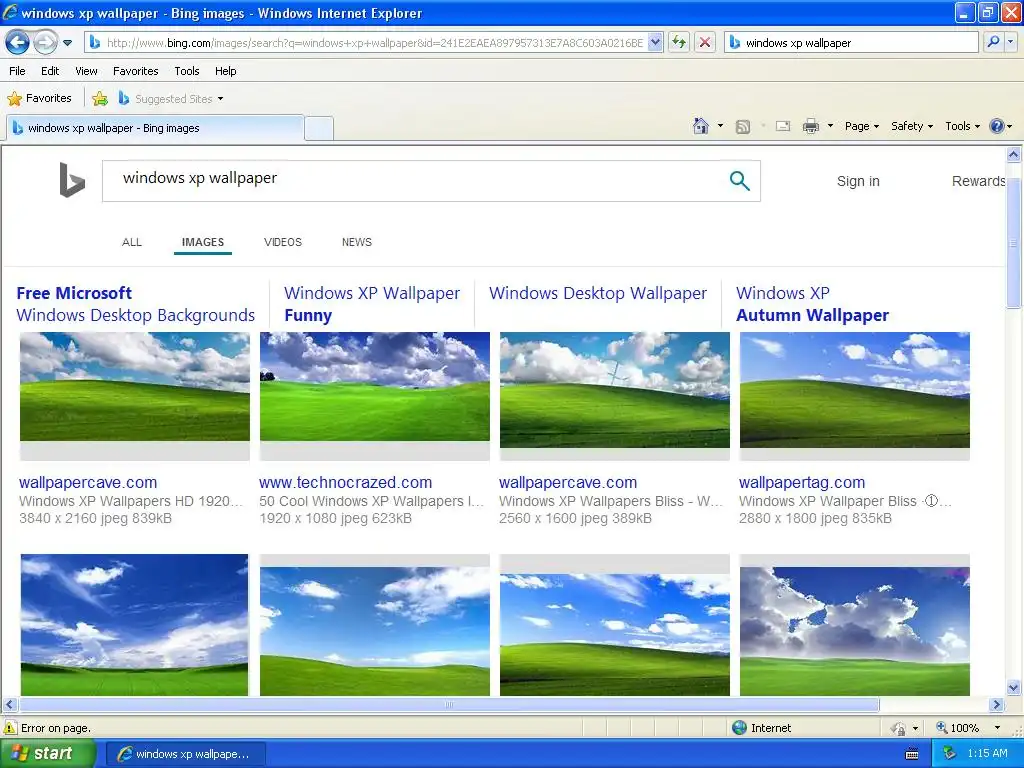Click the Internet zone globe icon
The width and height of the screenshot is (1024, 768).
[x=739, y=728]
